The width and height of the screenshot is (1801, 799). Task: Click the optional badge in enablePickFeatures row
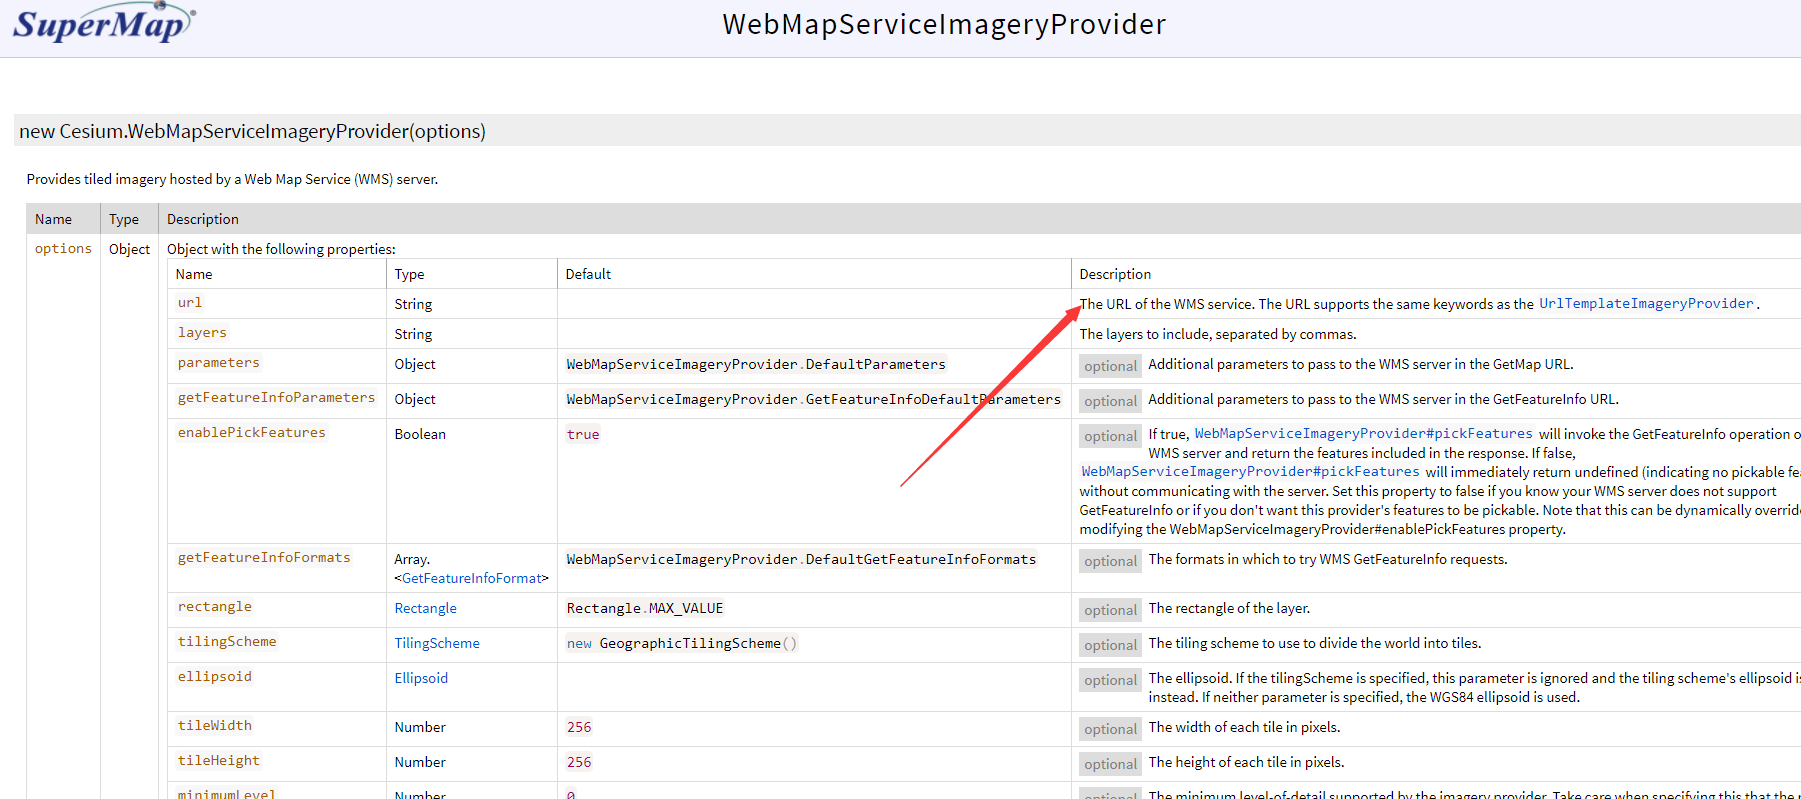point(1110,436)
